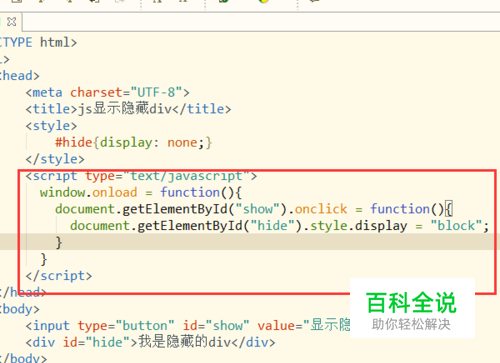Click the style.display = "block"; line
Image resolution: width=500 pixels, height=363 pixels.
(x=279, y=226)
